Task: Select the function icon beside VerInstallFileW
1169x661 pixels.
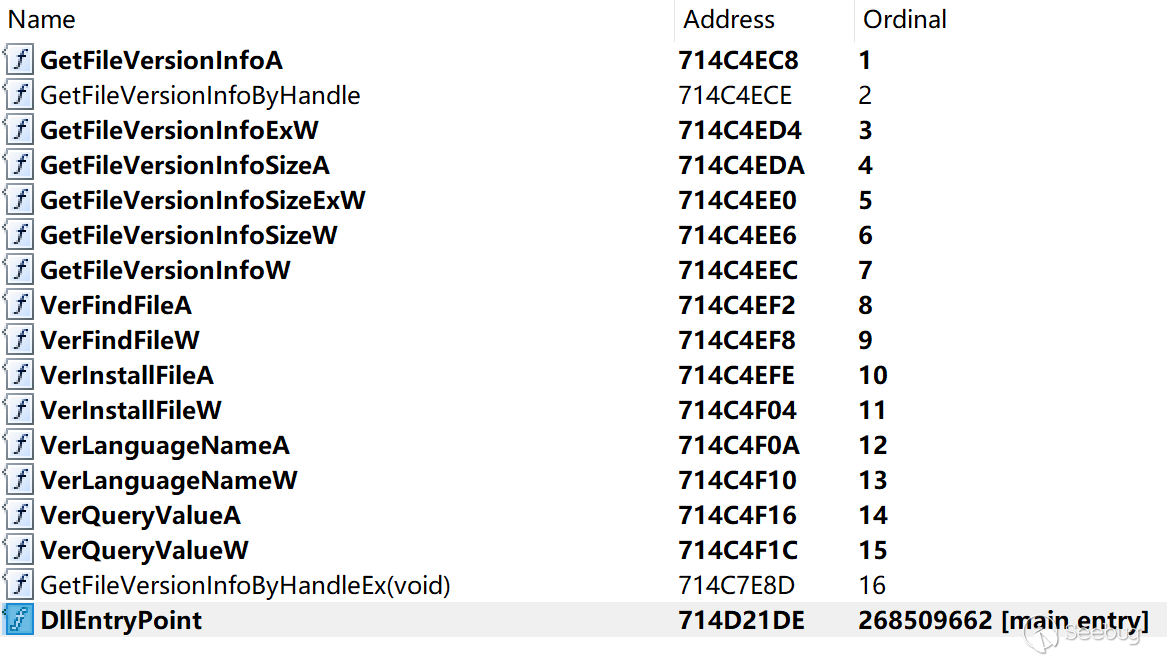Action: 19,410
